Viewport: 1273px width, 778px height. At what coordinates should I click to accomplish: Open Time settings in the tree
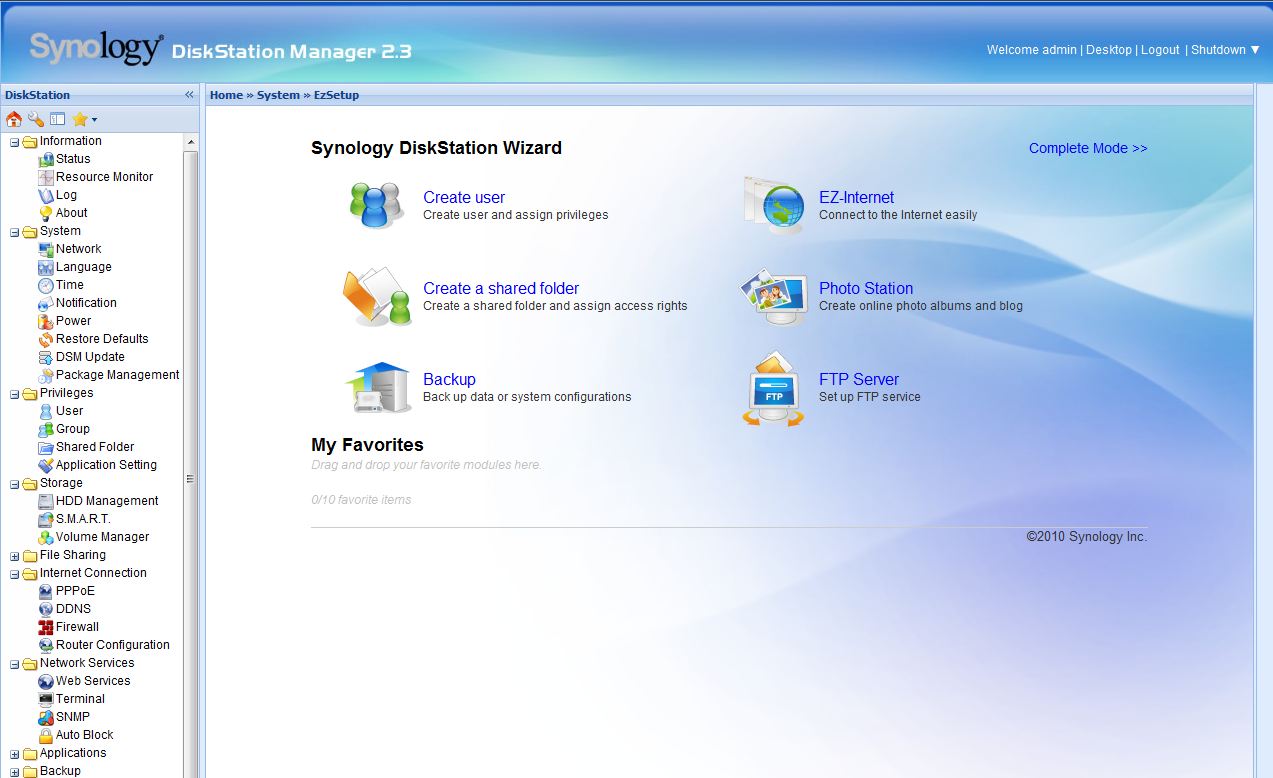(x=70, y=285)
